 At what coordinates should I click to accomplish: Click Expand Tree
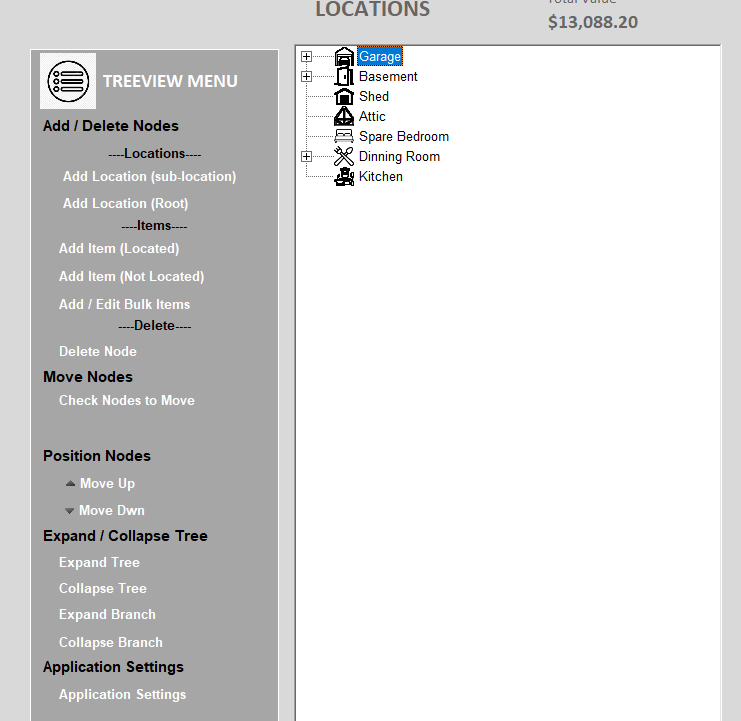99,562
